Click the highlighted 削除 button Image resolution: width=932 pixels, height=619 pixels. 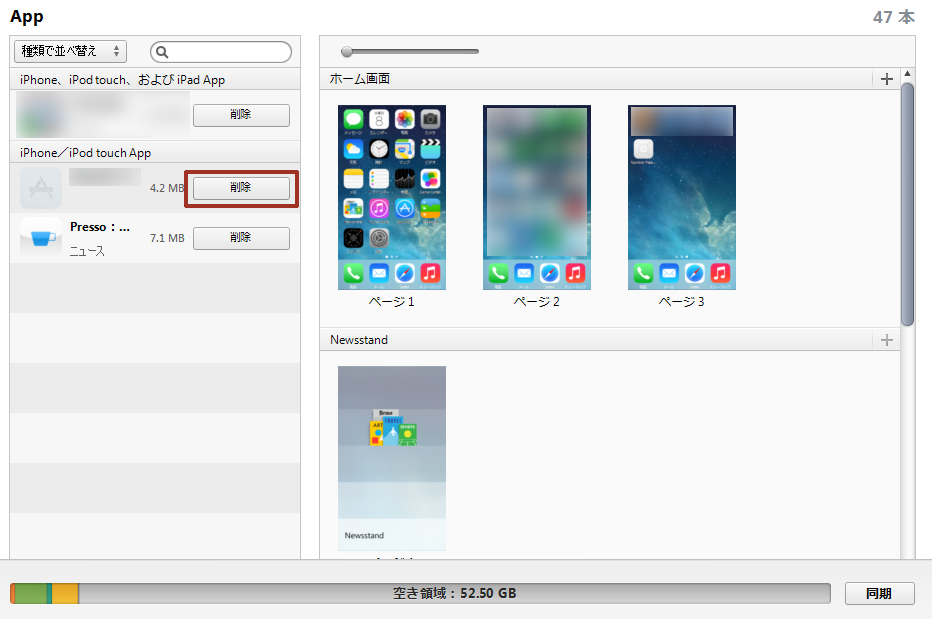pyautogui.click(x=241, y=187)
